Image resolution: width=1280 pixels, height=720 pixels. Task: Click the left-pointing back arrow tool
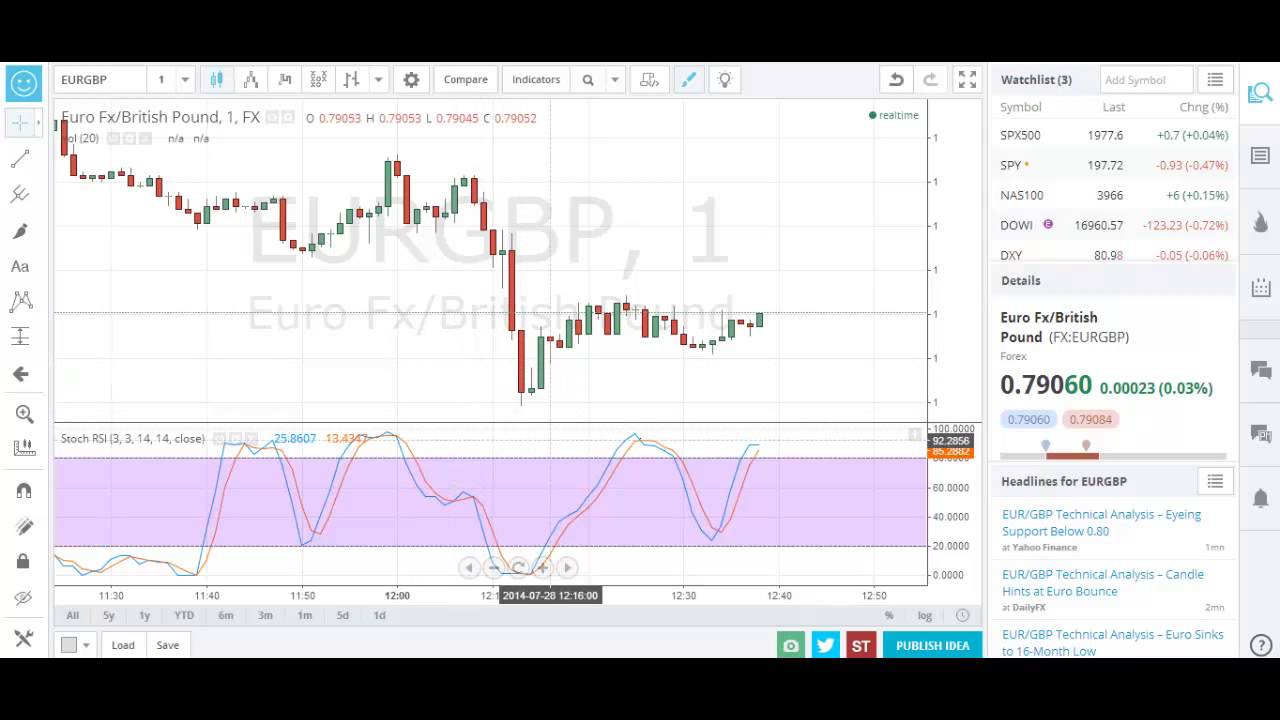20,374
